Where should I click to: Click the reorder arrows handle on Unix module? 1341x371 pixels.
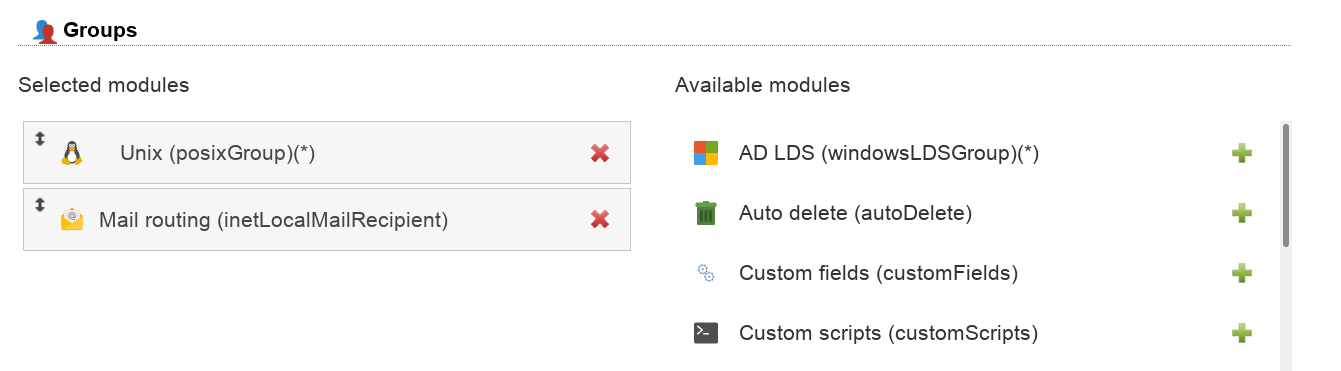coord(40,139)
